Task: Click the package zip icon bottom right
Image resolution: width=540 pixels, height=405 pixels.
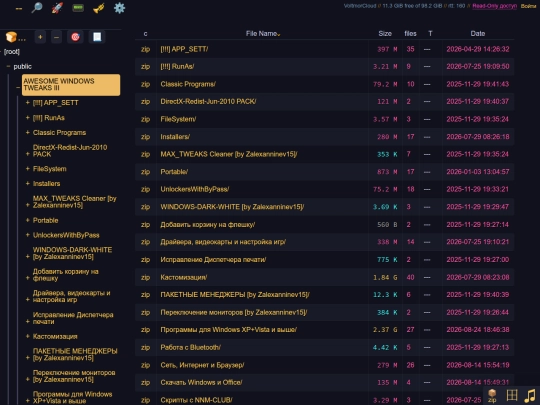Action: click(492, 395)
